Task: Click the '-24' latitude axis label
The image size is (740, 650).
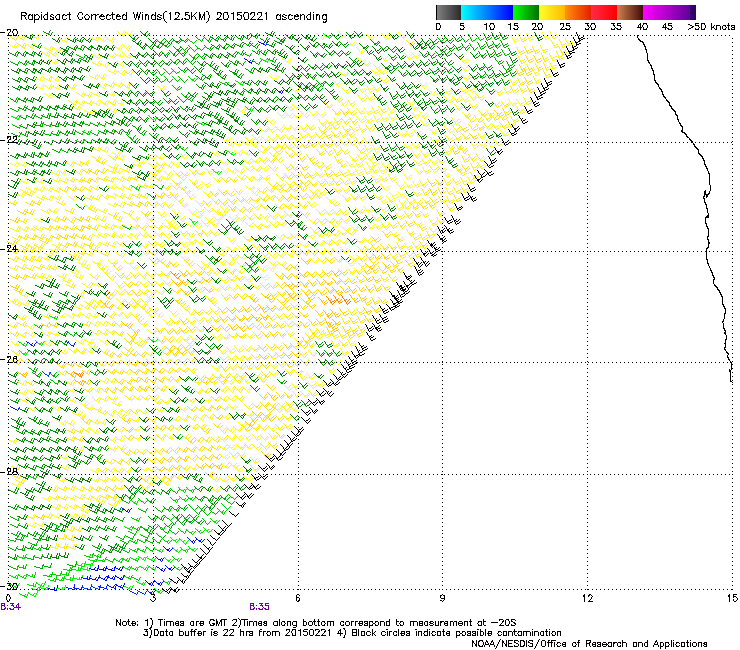Action: click(9, 249)
